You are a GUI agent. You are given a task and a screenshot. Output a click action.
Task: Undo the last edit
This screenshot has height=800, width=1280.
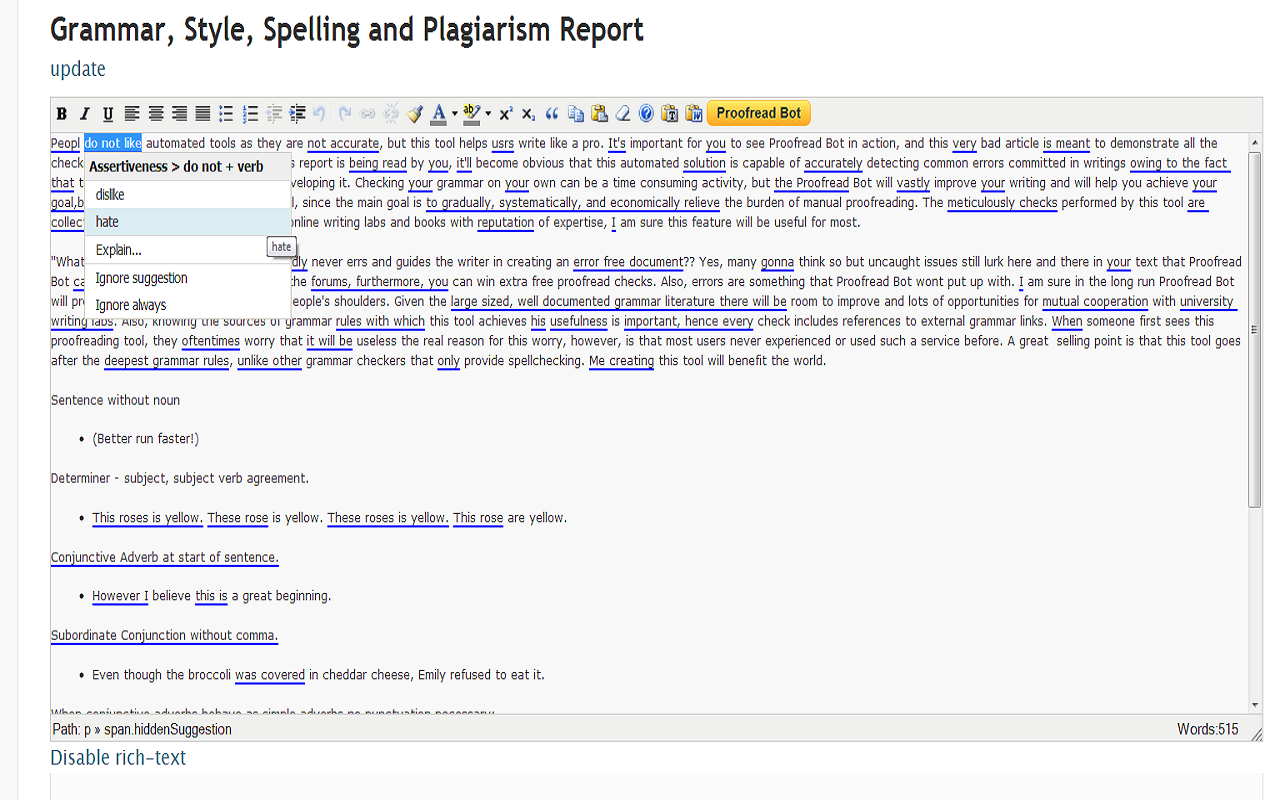coord(318,113)
